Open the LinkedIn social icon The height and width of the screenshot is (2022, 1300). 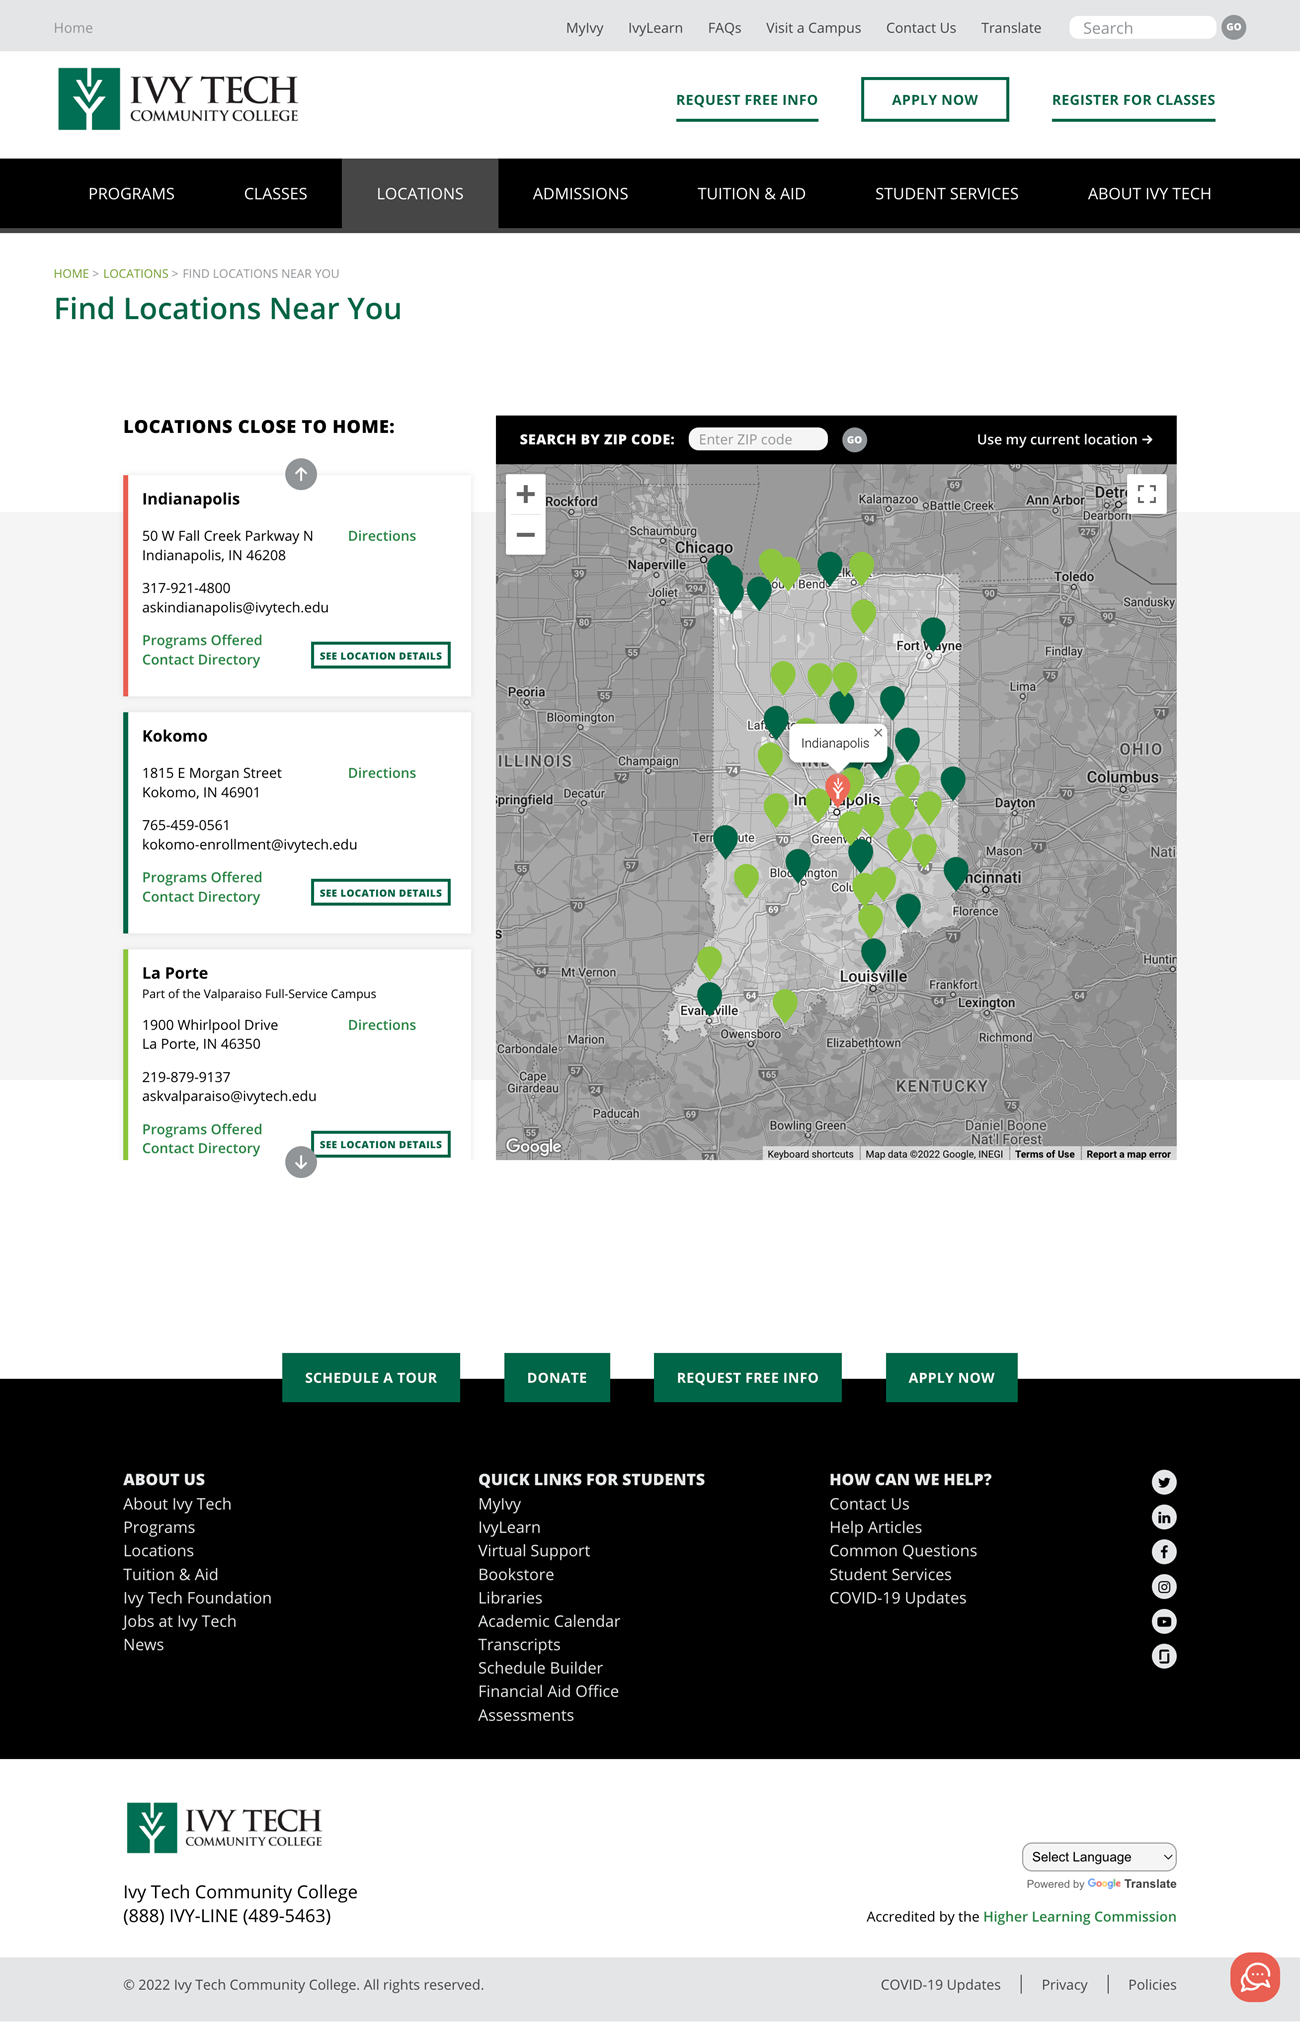[x=1164, y=1517]
